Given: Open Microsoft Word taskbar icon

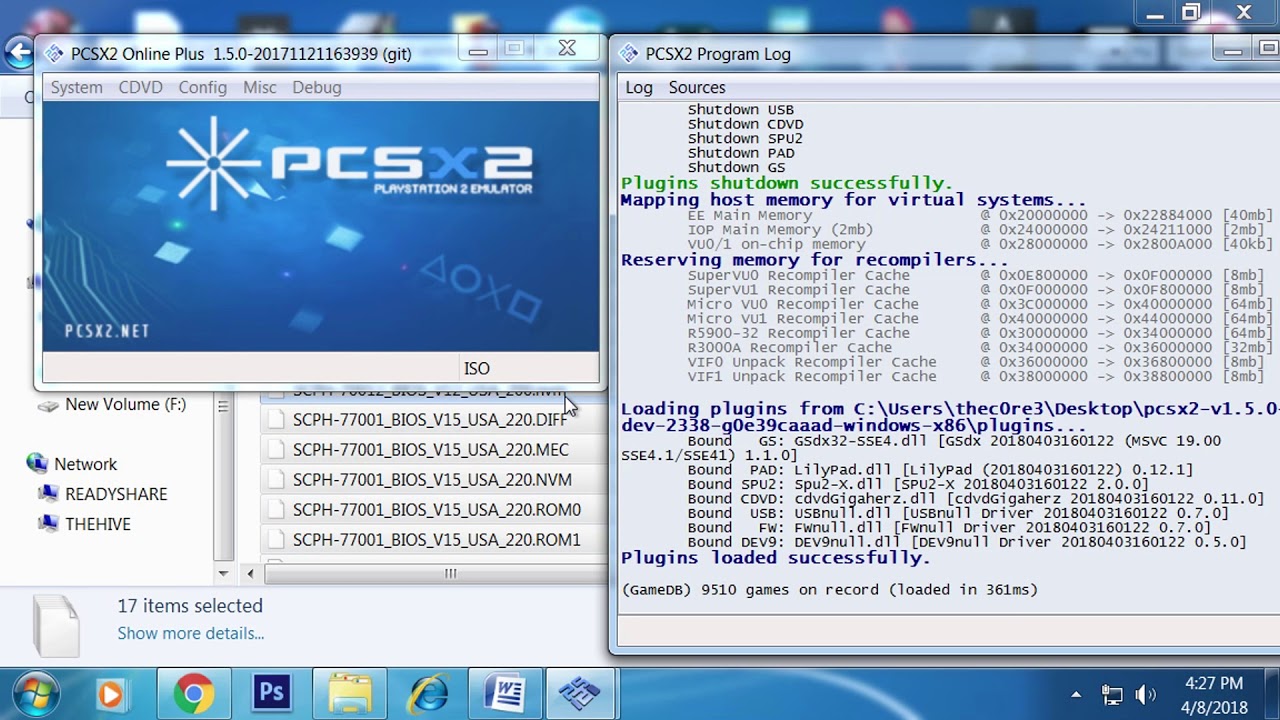Looking at the screenshot, I should (x=505, y=694).
